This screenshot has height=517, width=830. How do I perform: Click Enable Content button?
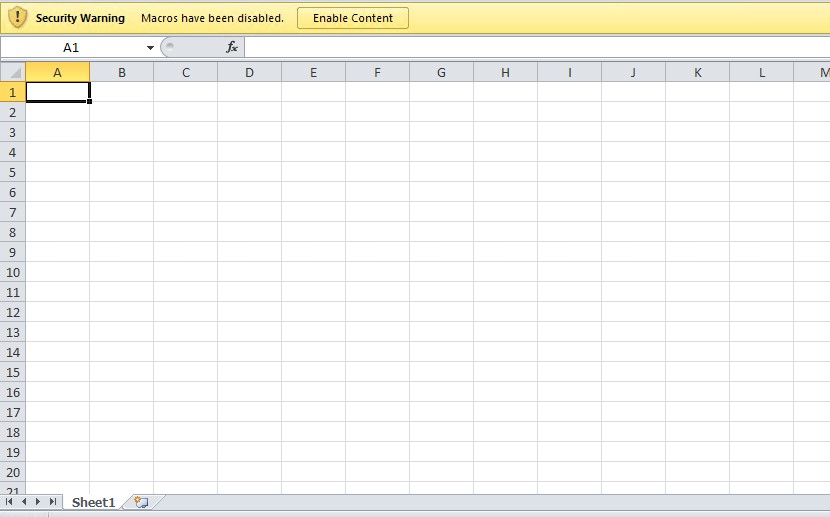point(352,18)
